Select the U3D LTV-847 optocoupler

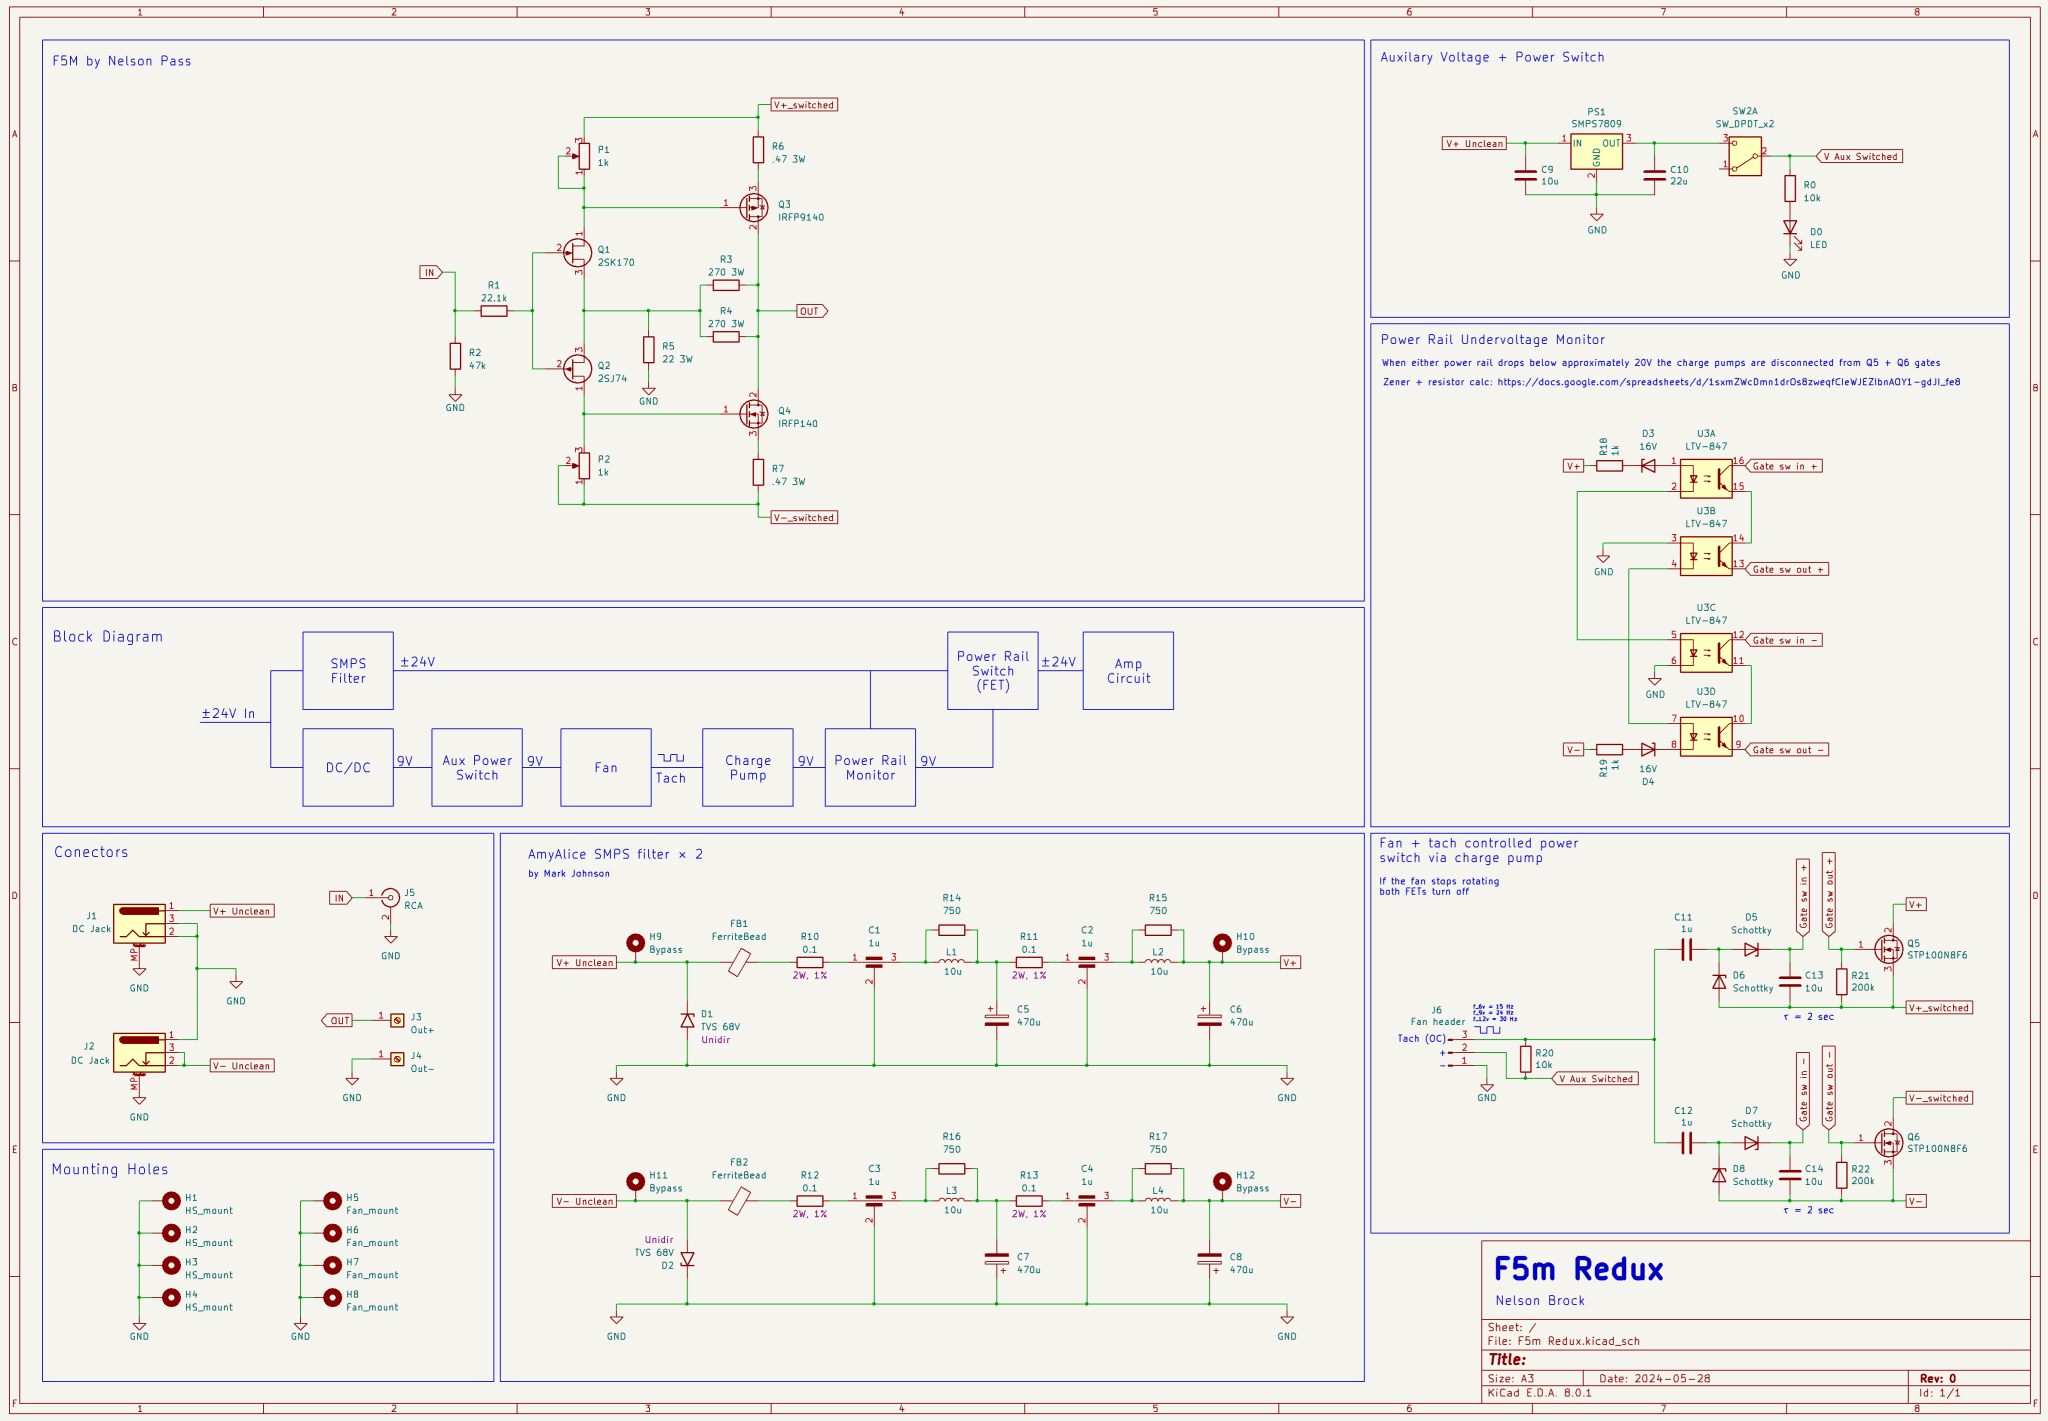(1706, 736)
